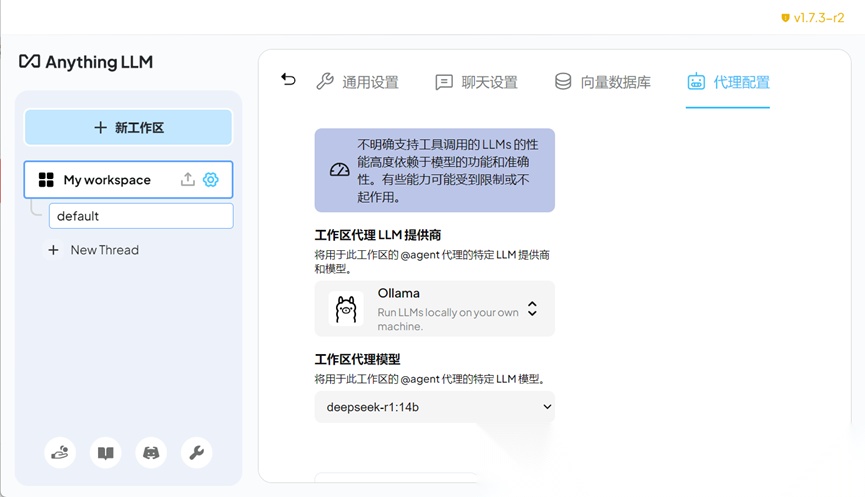The image size is (865, 497).
Task: Click the plus icon before New Thread
Action: (x=54, y=250)
